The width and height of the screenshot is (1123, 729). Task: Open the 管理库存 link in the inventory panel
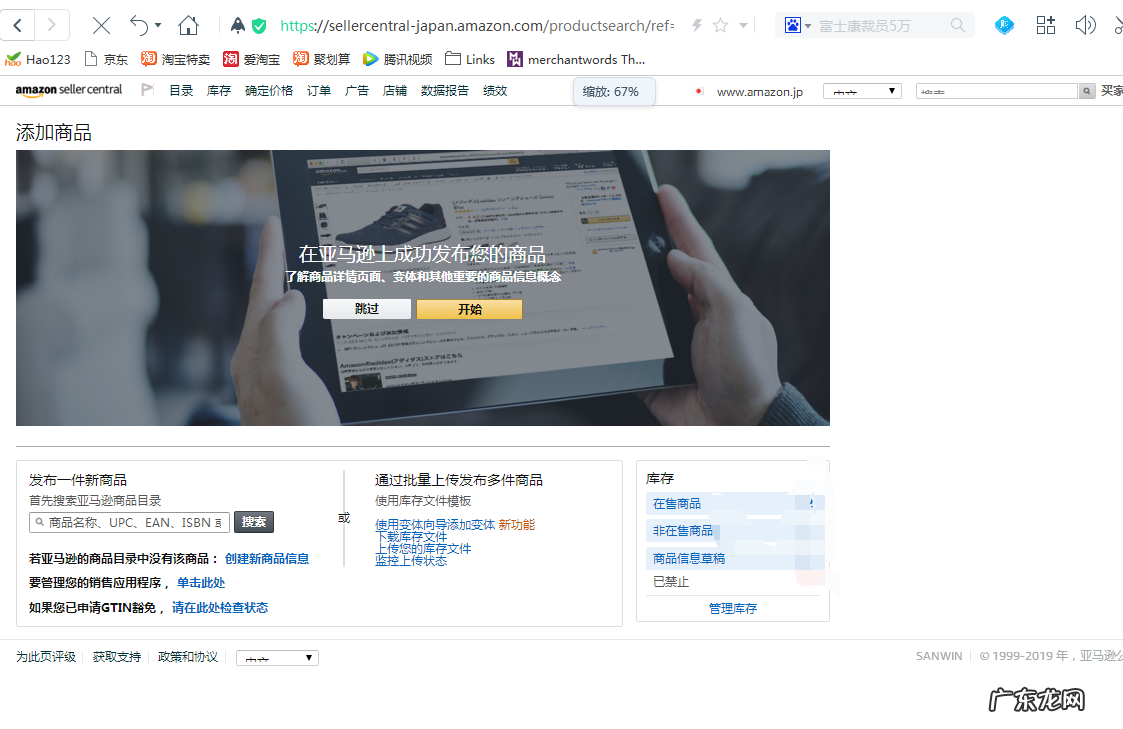(733, 608)
